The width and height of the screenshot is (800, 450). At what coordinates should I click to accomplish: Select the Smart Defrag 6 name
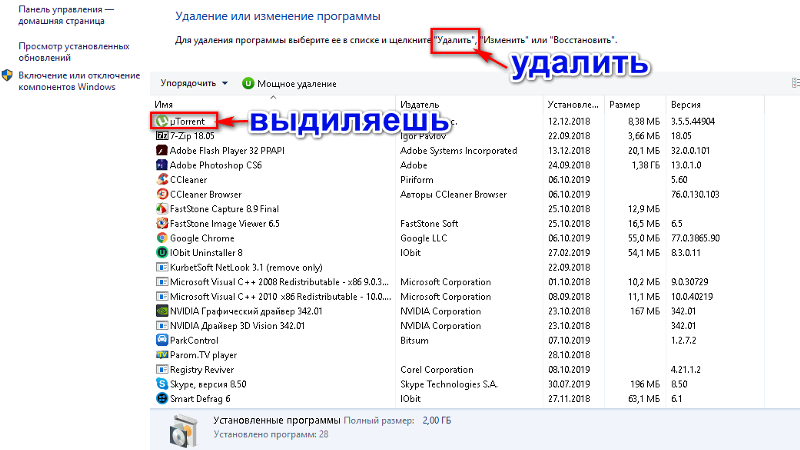tap(200, 399)
